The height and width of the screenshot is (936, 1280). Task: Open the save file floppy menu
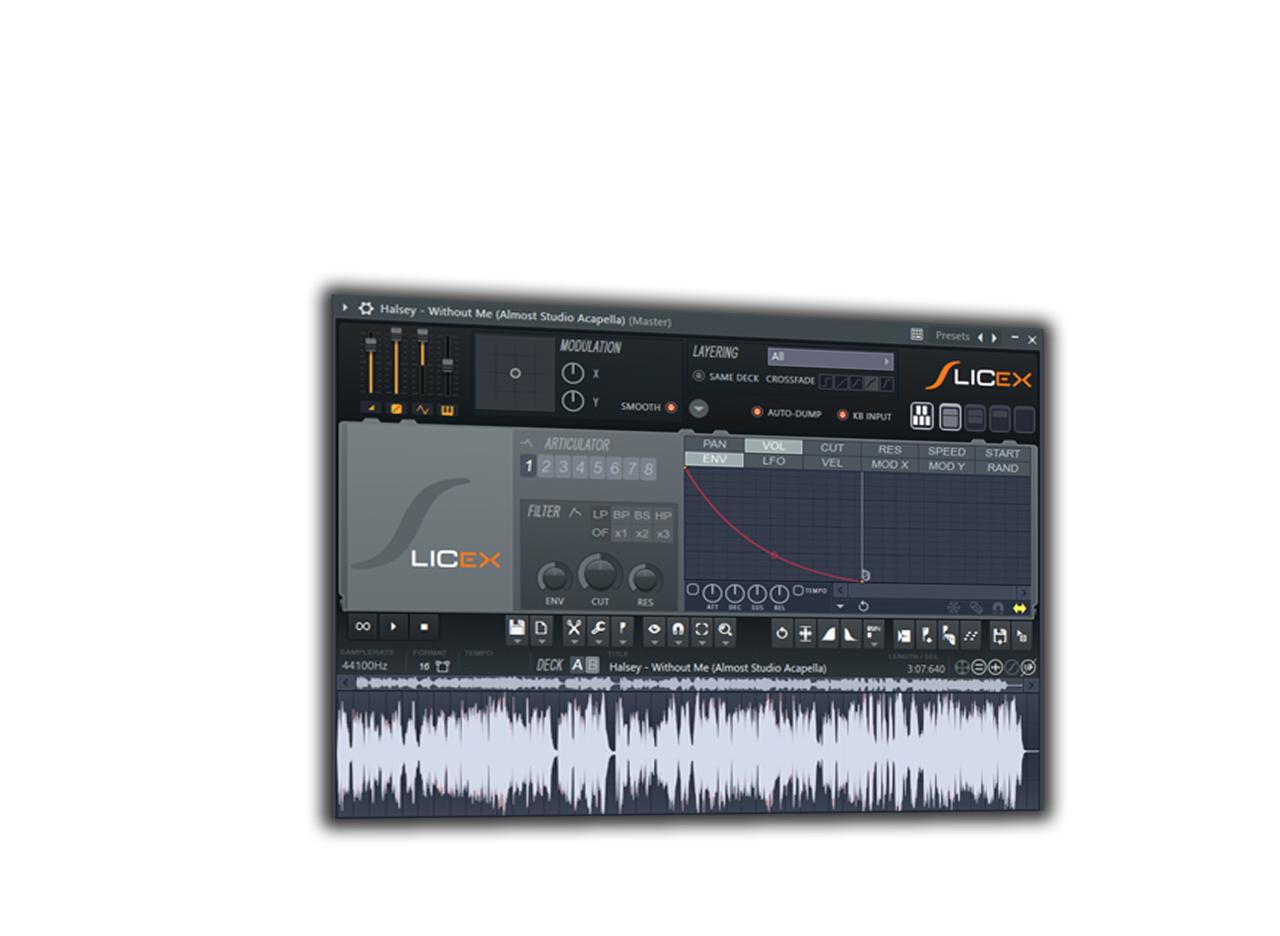516,631
